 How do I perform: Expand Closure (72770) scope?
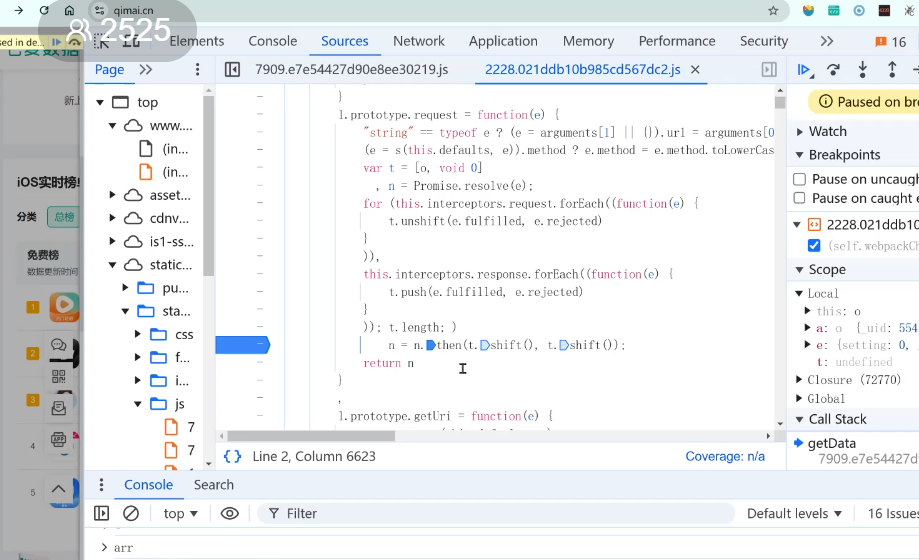[x=799, y=380]
